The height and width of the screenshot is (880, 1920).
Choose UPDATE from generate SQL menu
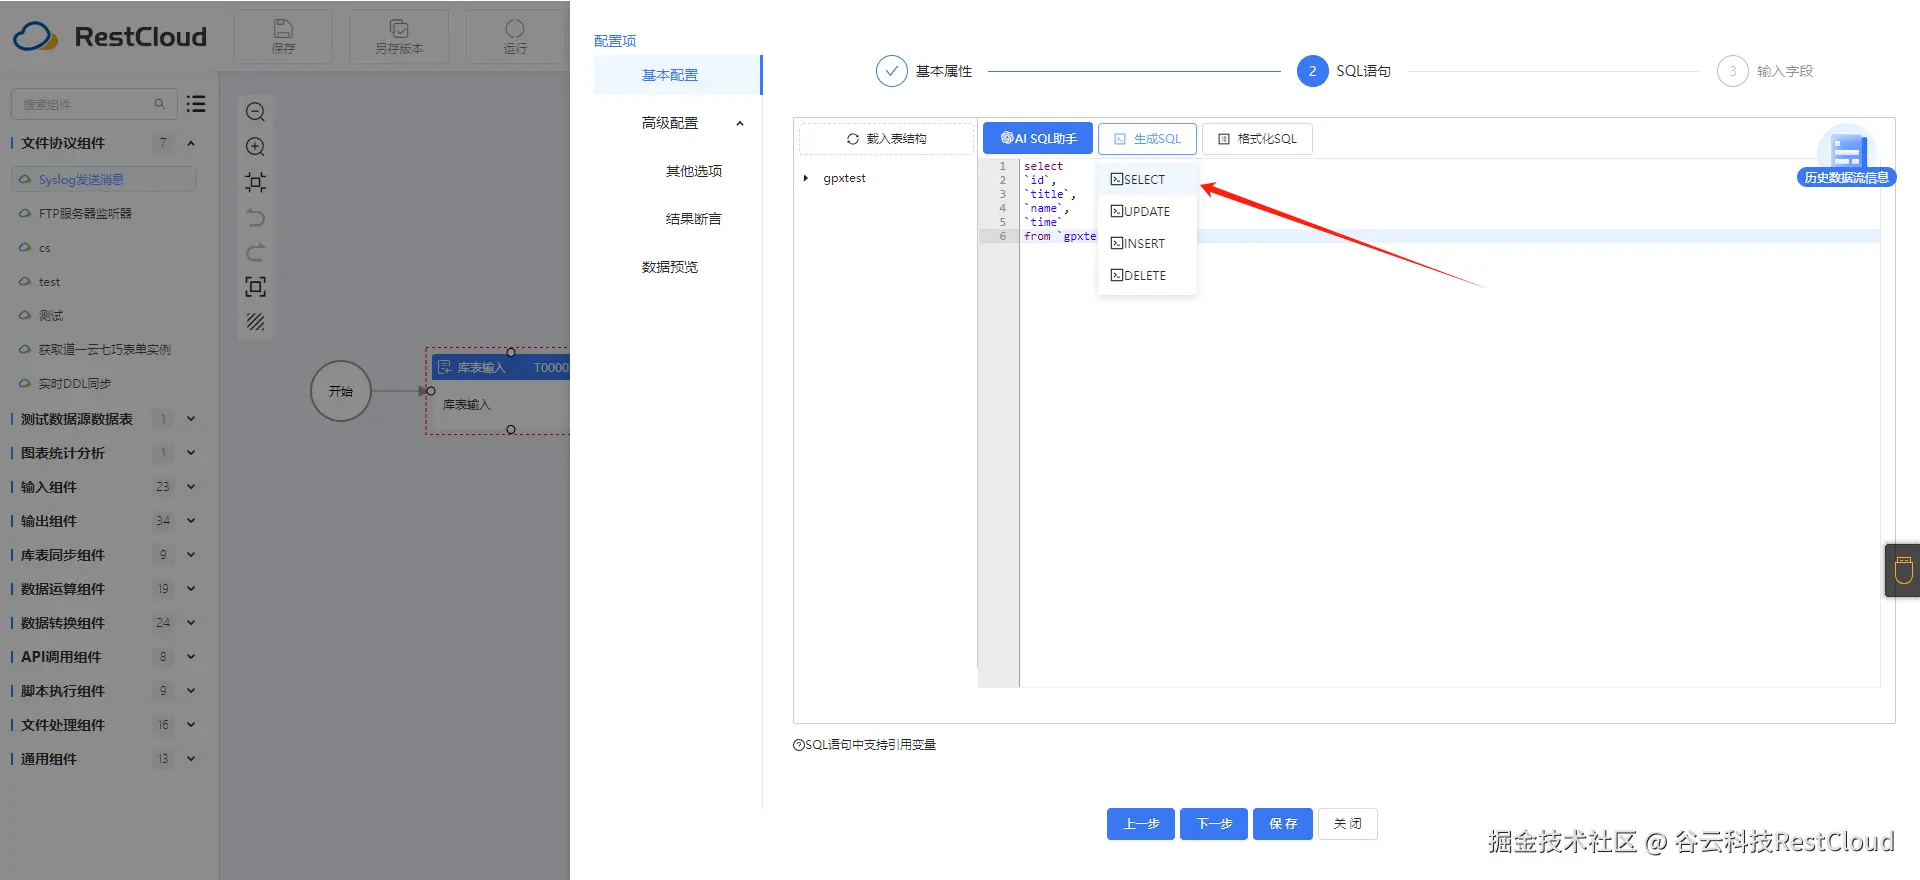point(1147,212)
